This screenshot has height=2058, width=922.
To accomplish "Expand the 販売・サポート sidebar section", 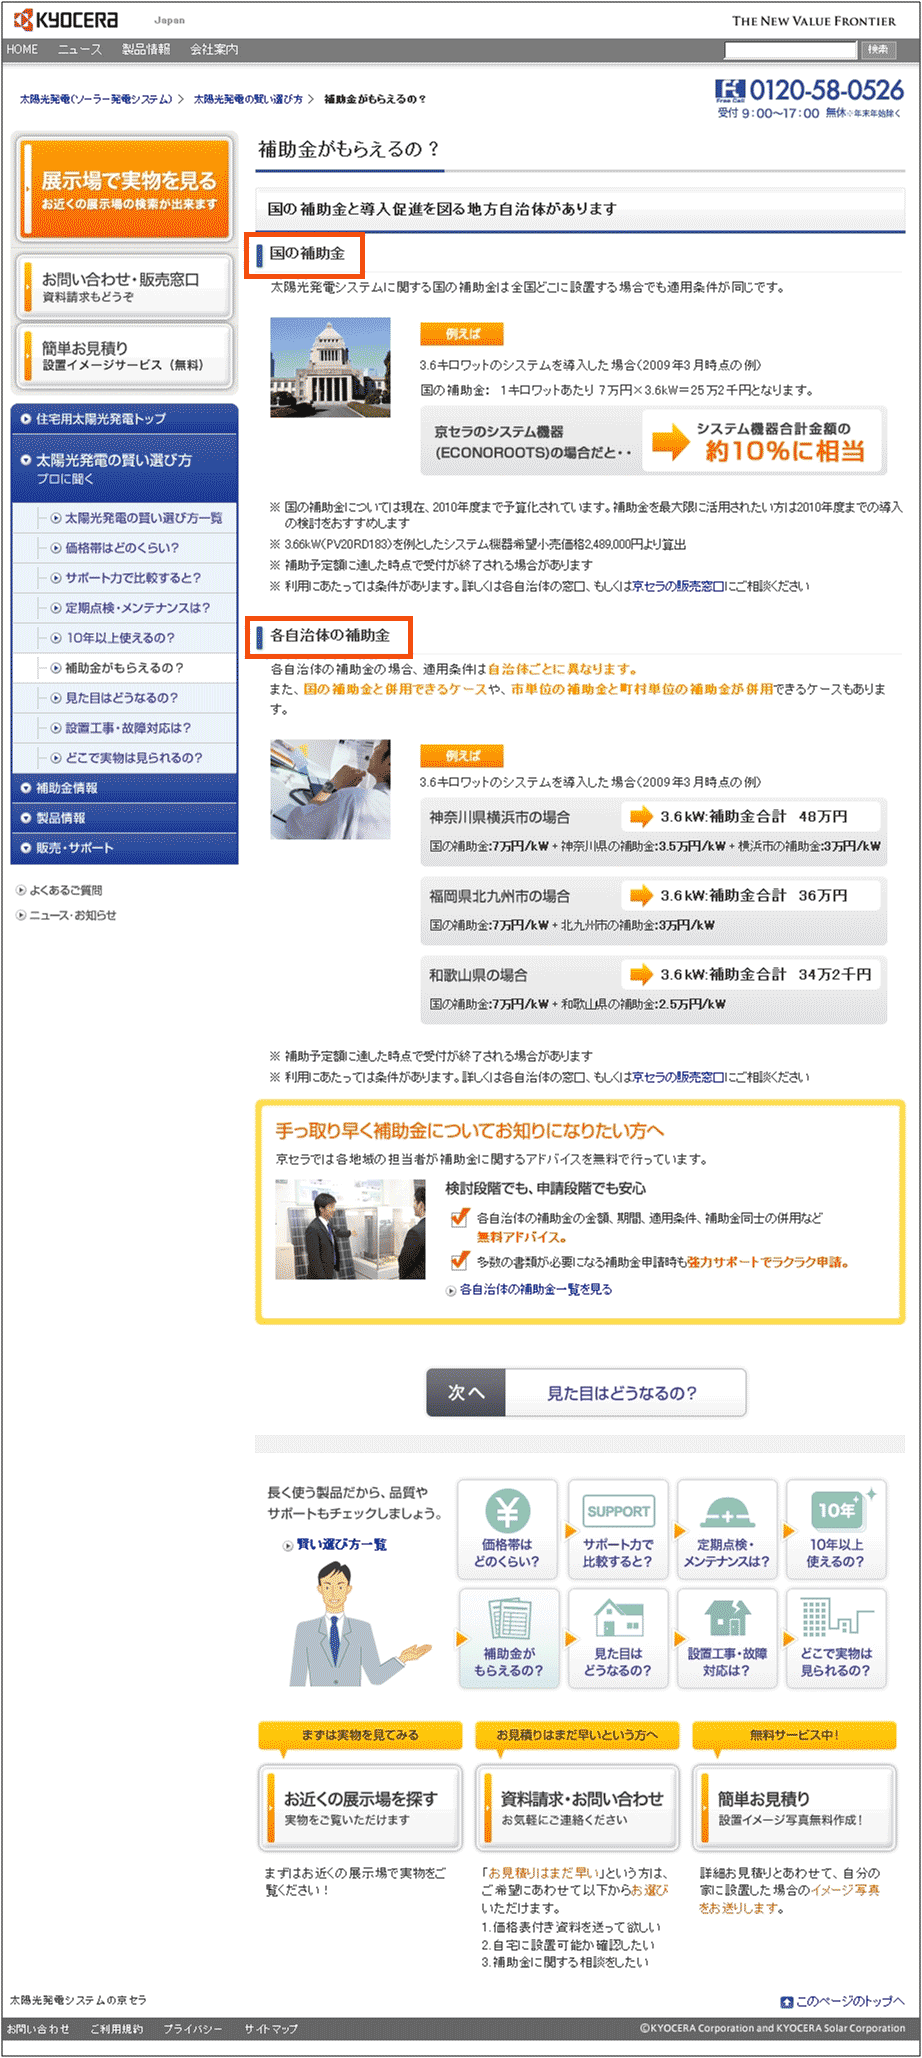I will click(x=75, y=848).
